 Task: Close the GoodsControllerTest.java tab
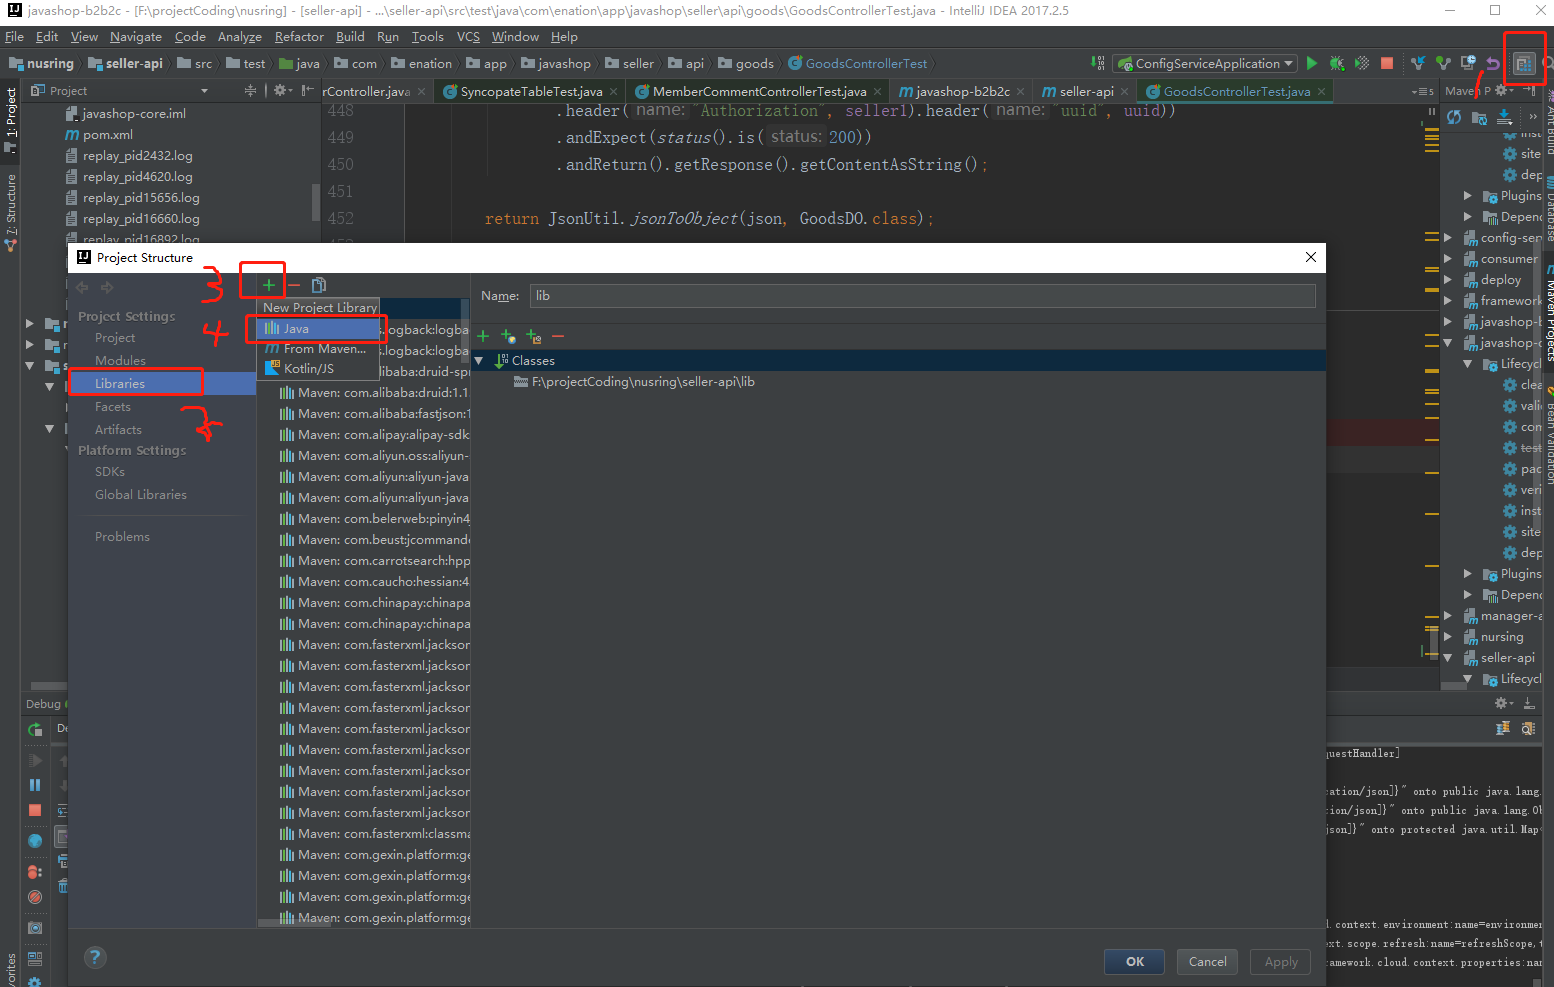pos(1321,91)
